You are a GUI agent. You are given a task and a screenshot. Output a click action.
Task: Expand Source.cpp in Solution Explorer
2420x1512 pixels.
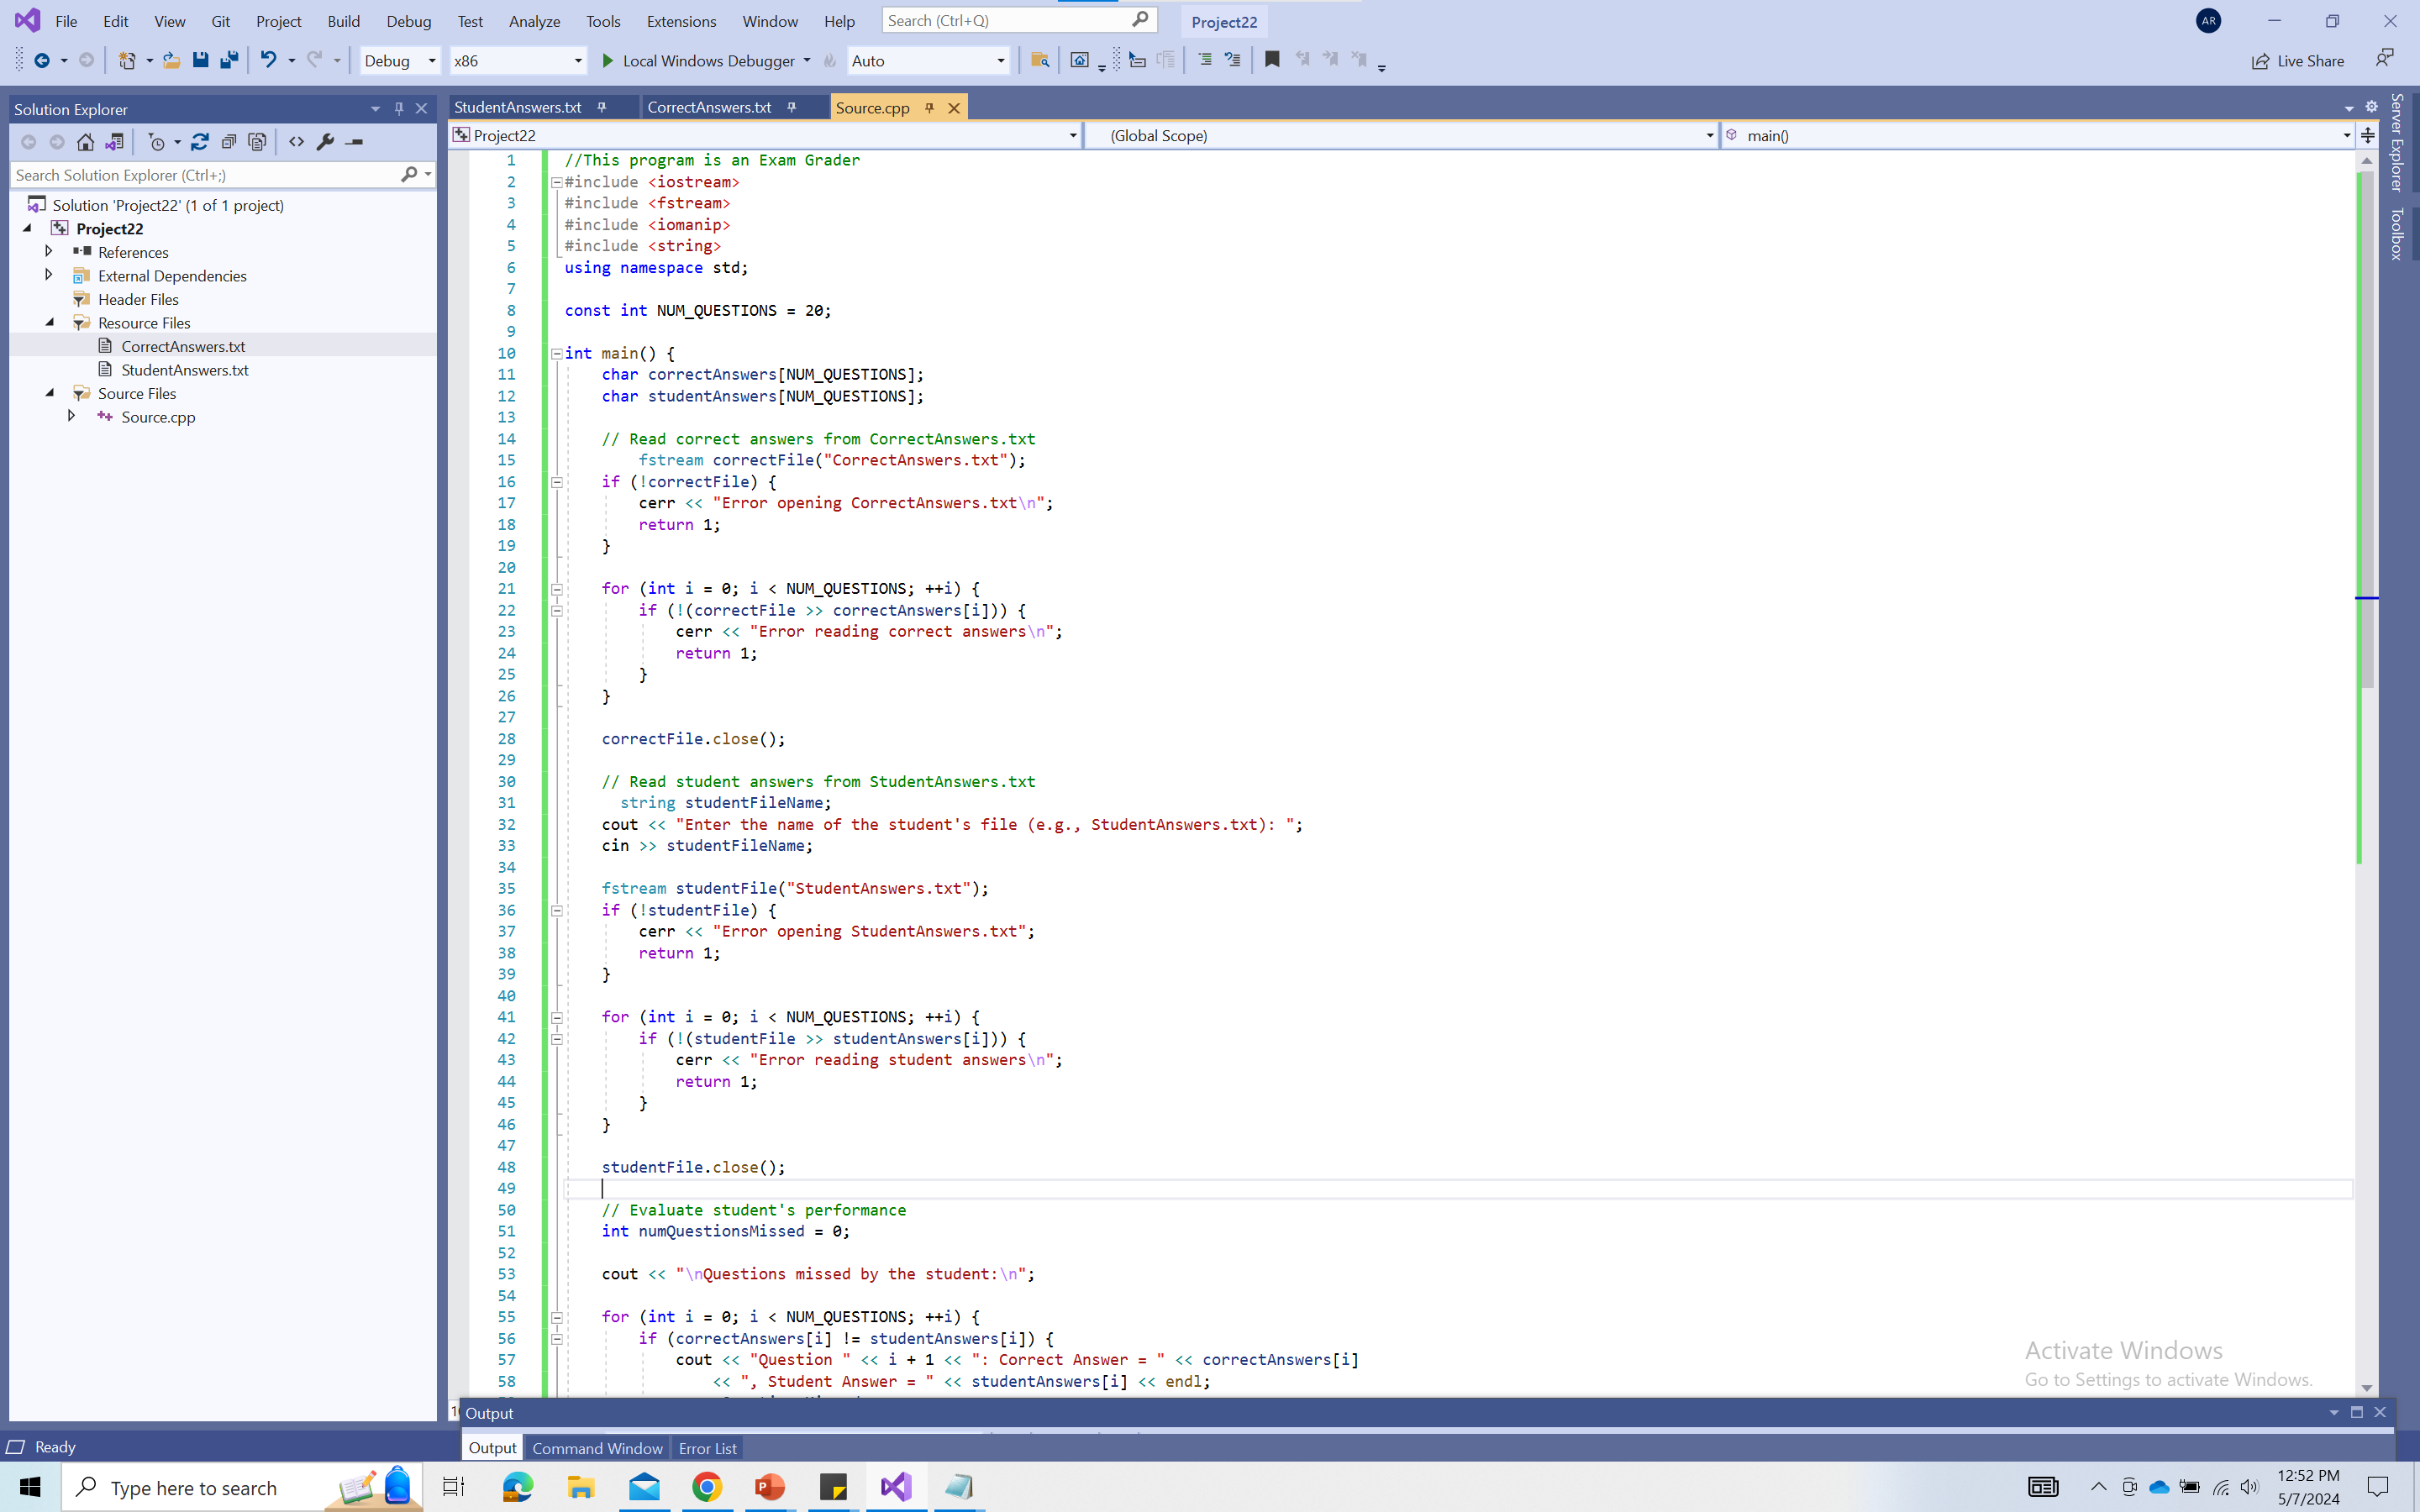71,417
